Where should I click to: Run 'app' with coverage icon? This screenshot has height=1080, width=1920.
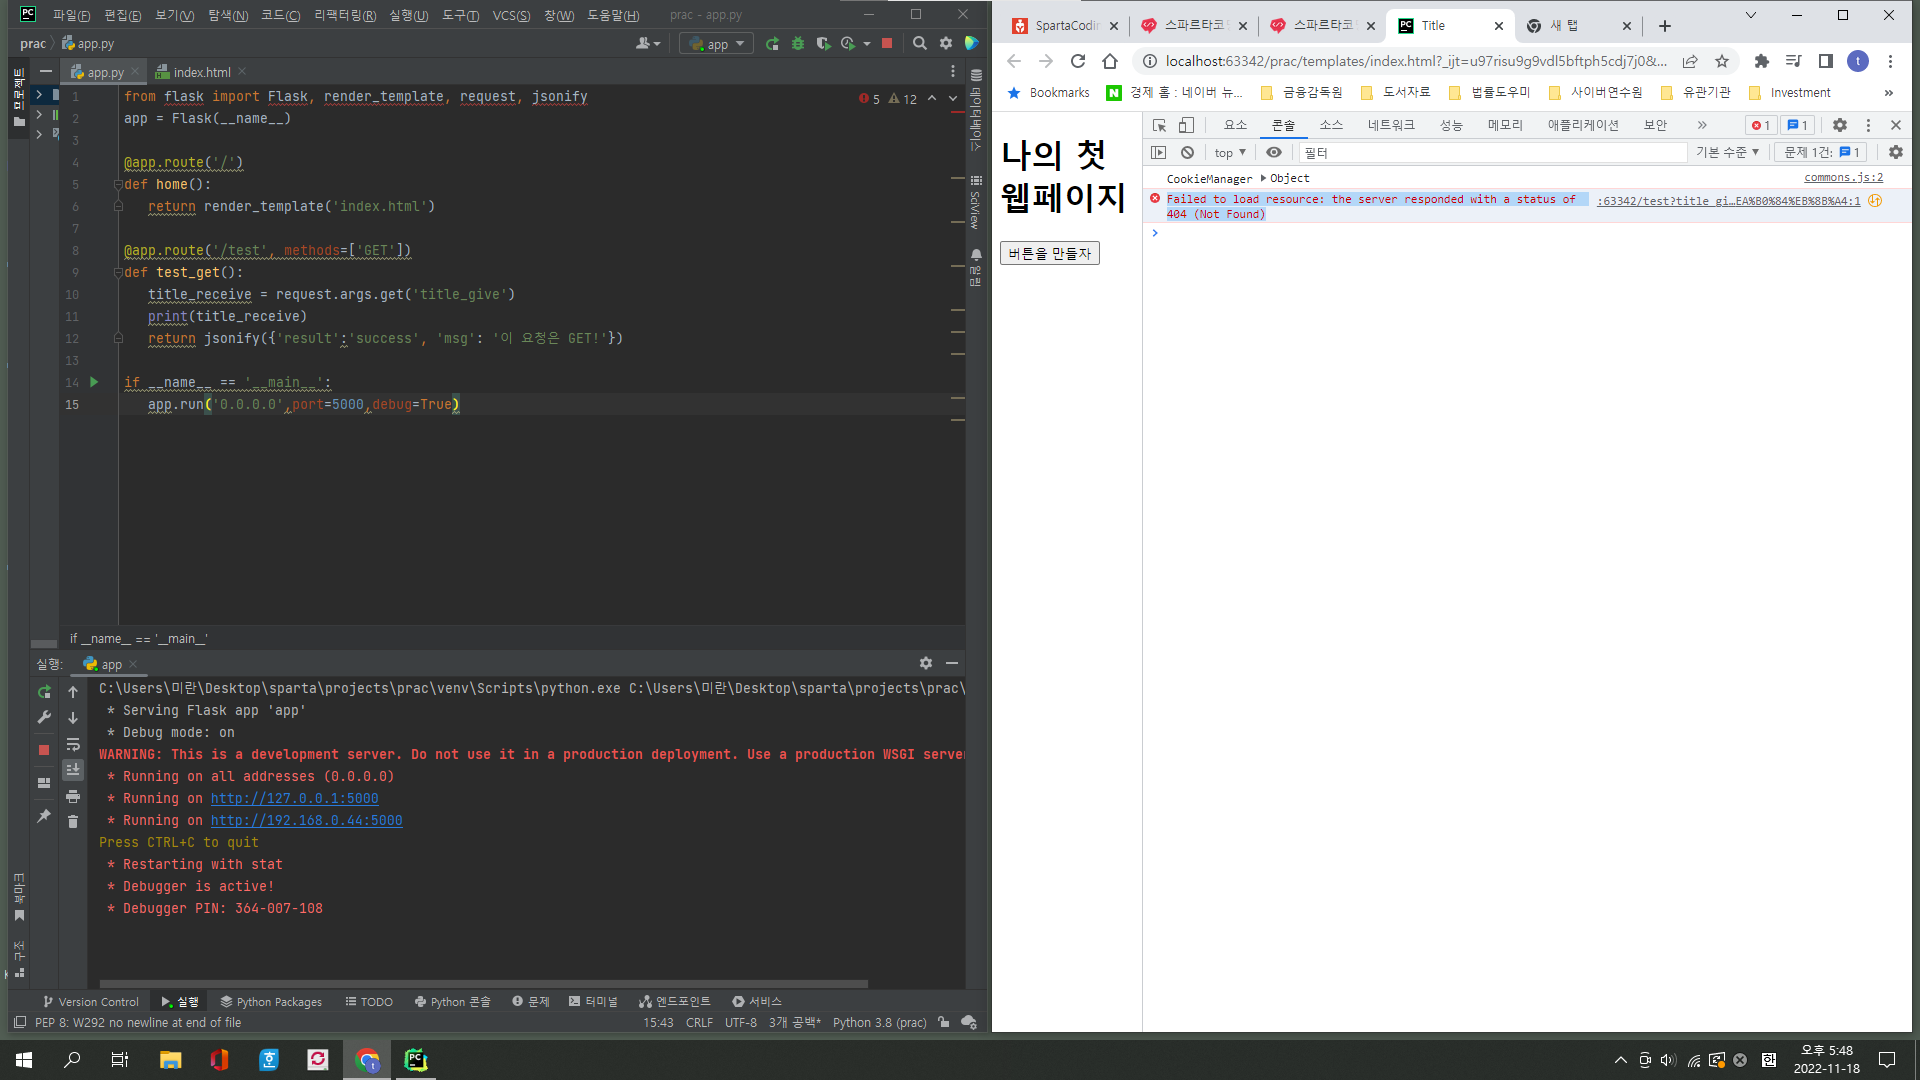(823, 44)
